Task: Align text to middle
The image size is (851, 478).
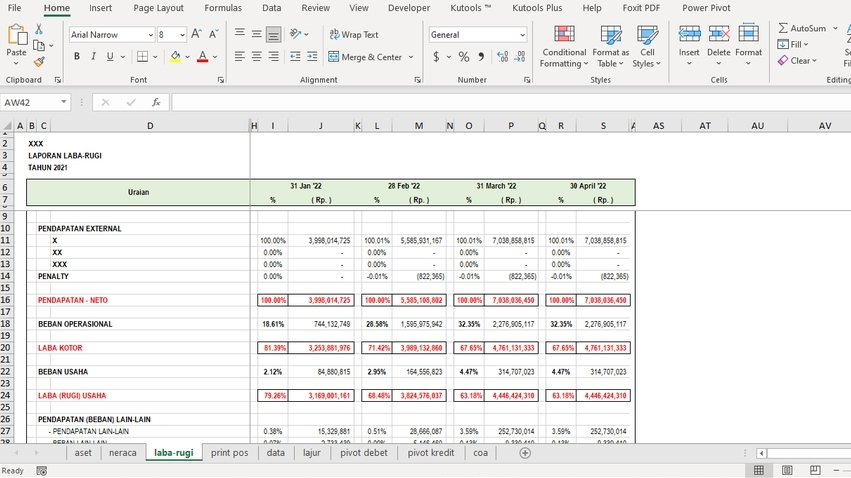Action: (x=257, y=34)
